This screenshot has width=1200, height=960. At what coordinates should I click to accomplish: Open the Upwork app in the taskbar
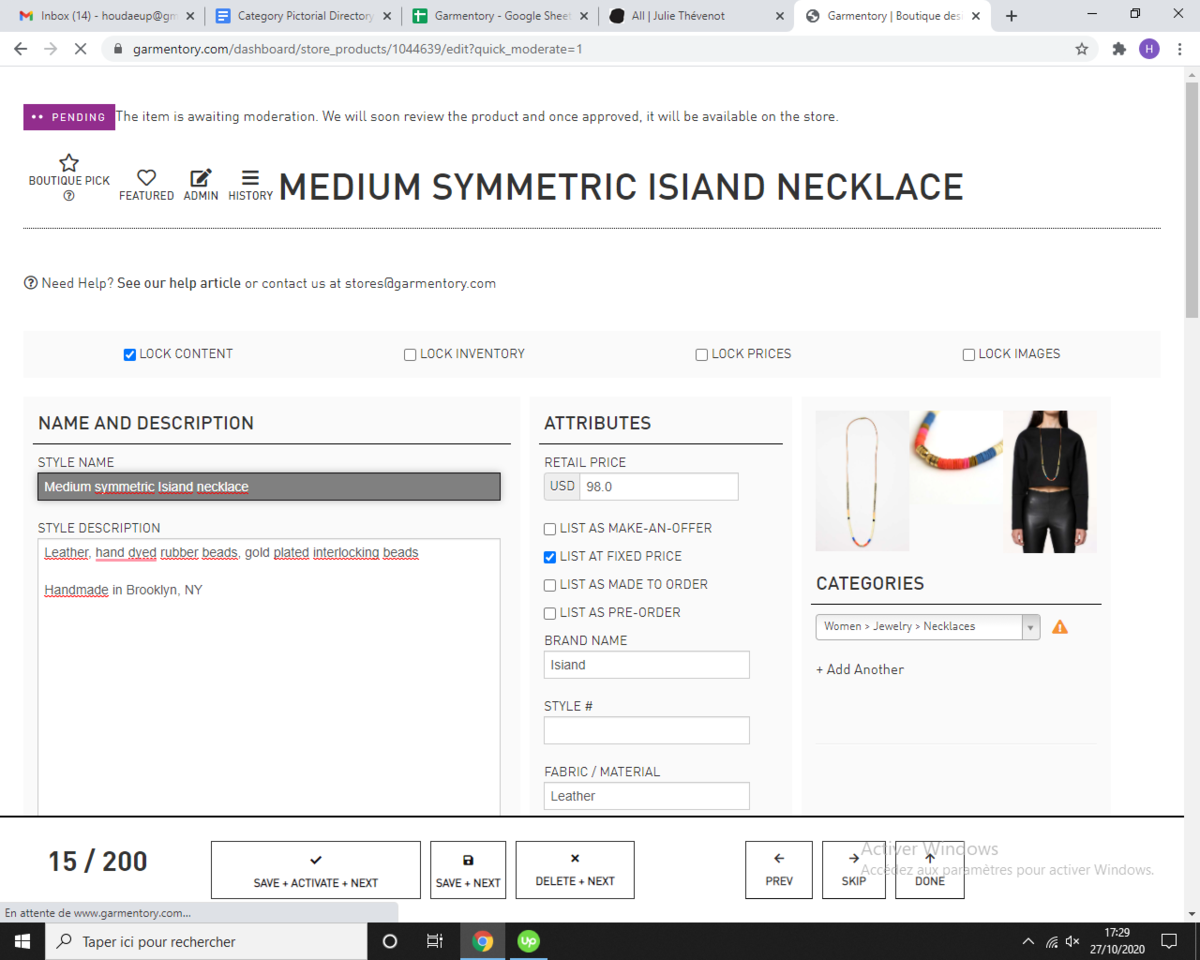[528, 941]
